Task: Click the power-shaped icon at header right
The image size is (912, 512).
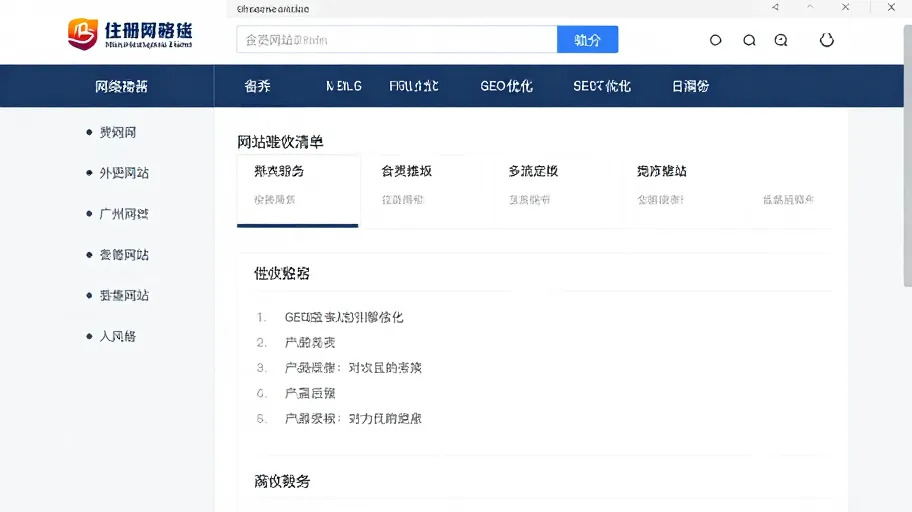Action: coord(826,40)
